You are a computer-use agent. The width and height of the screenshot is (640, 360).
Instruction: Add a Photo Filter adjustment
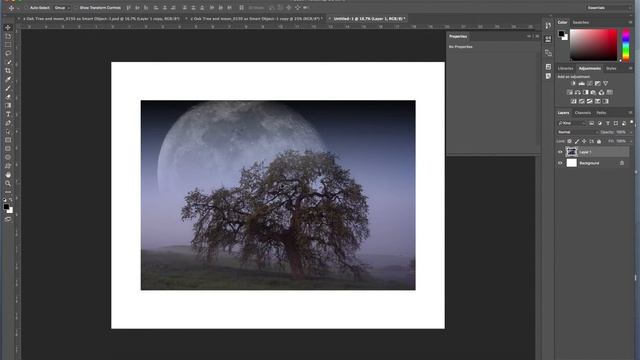click(x=593, y=92)
